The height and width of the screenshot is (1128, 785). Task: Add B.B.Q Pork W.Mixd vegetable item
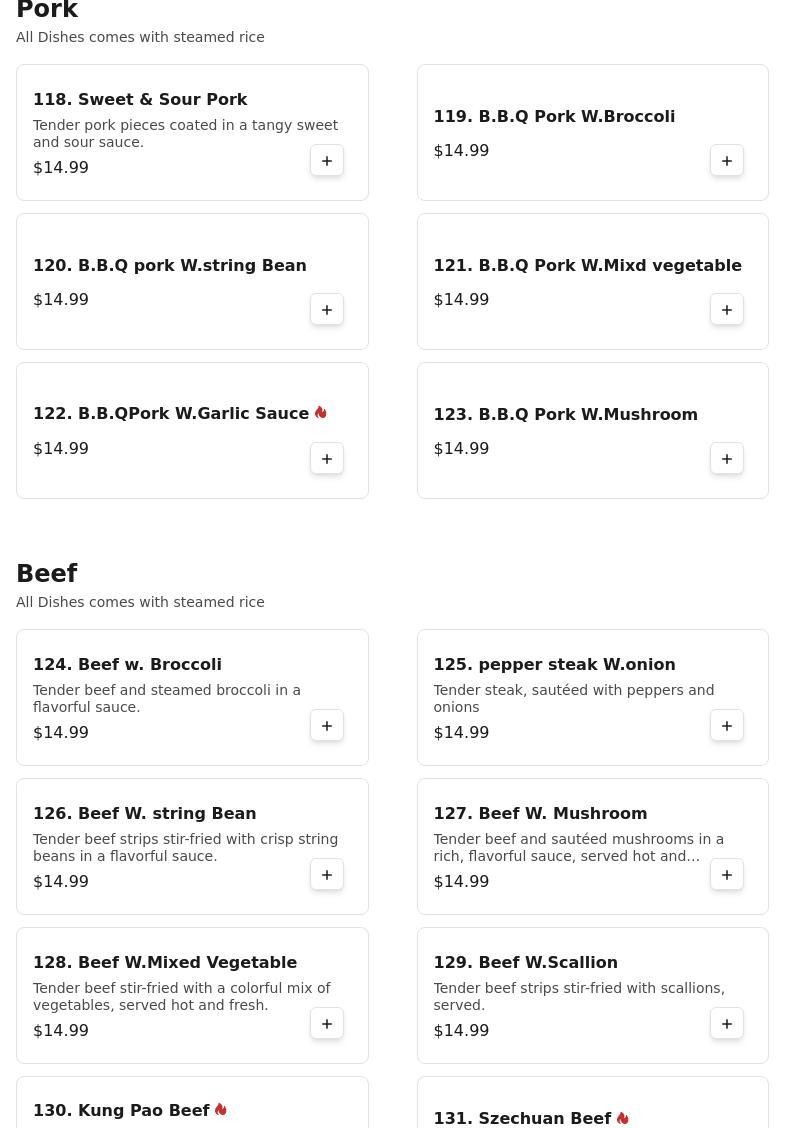pos(727,310)
